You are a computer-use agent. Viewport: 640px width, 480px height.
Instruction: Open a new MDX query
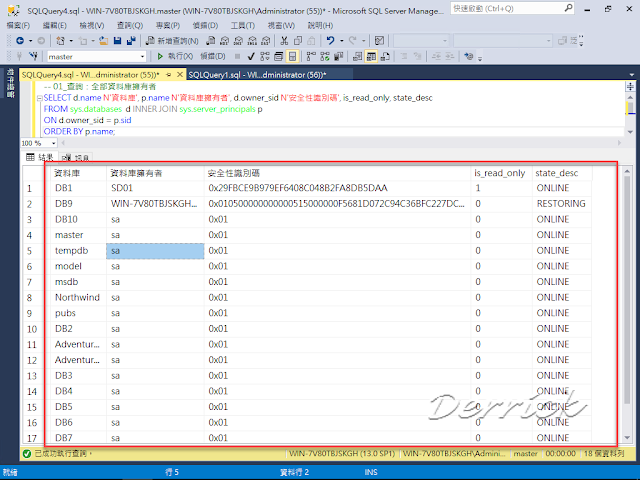(224, 40)
